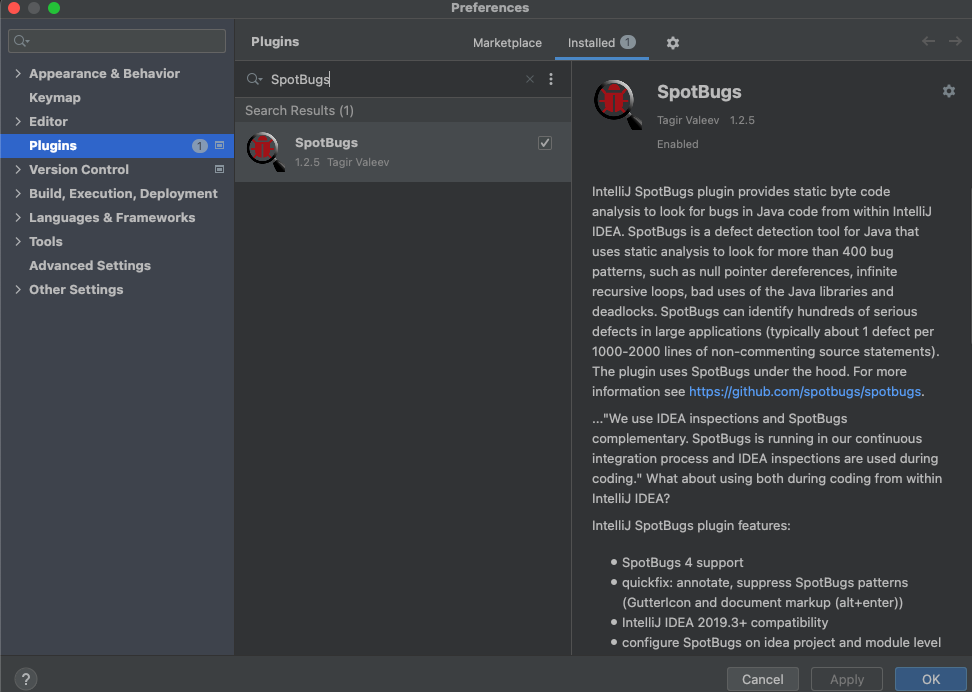Image resolution: width=972 pixels, height=692 pixels.
Task: Click the project-level icon beside Plugins
Action: coord(219,145)
